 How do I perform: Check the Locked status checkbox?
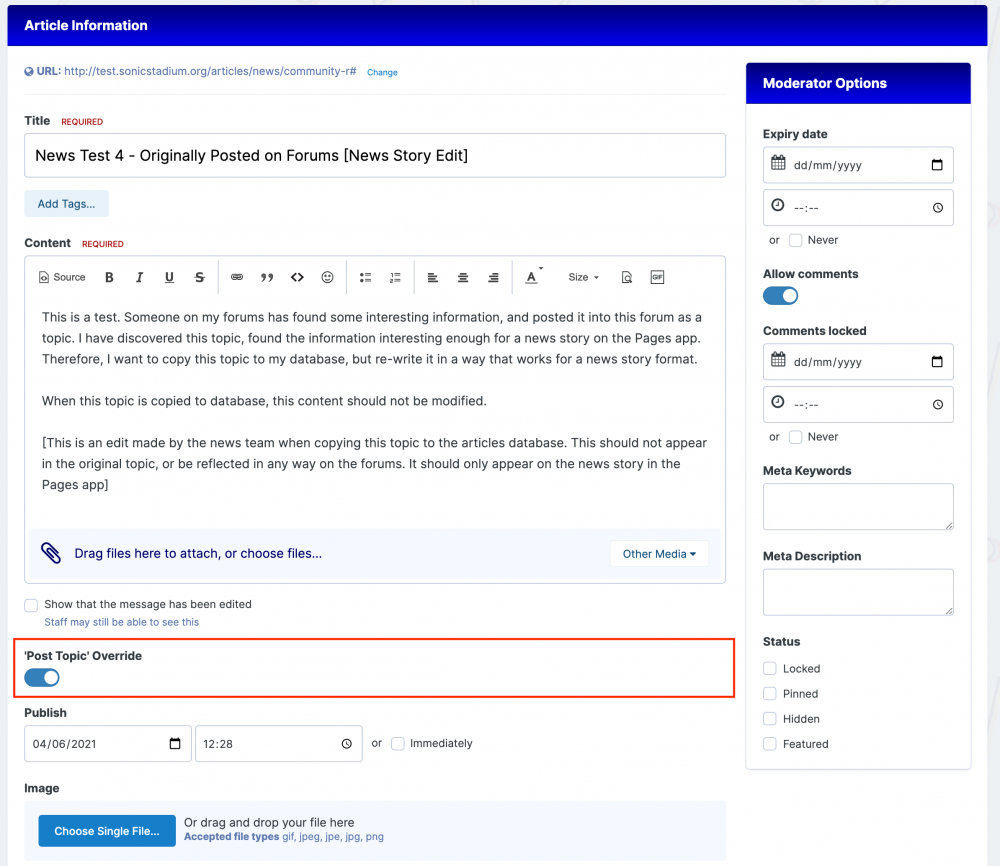[770, 668]
